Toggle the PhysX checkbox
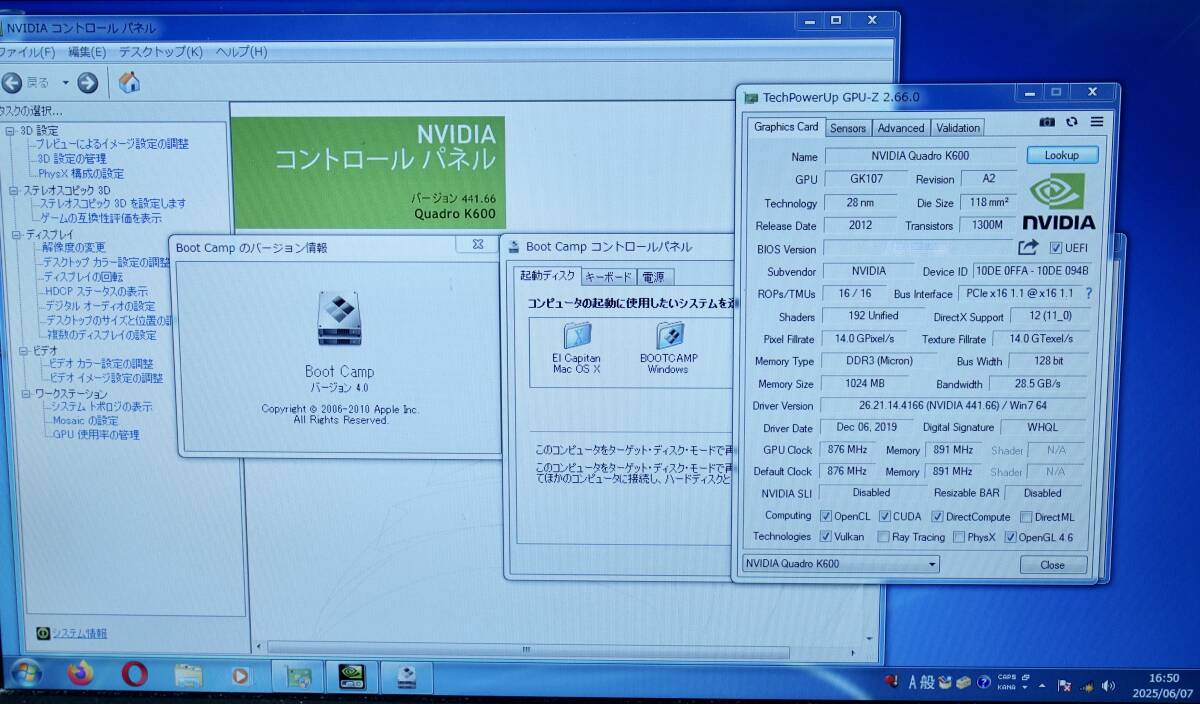Viewport: 1200px width, 704px height. (x=959, y=537)
